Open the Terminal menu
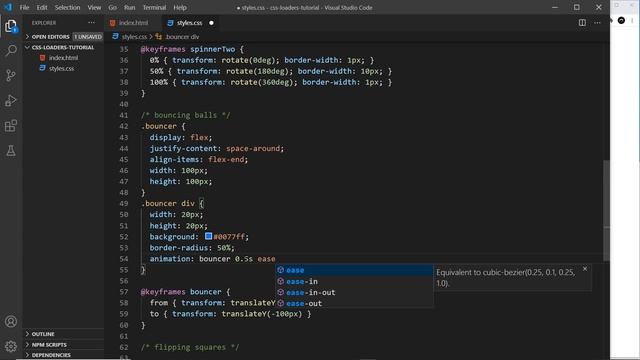Image resolution: width=640 pixels, height=360 pixels. point(154,7)
